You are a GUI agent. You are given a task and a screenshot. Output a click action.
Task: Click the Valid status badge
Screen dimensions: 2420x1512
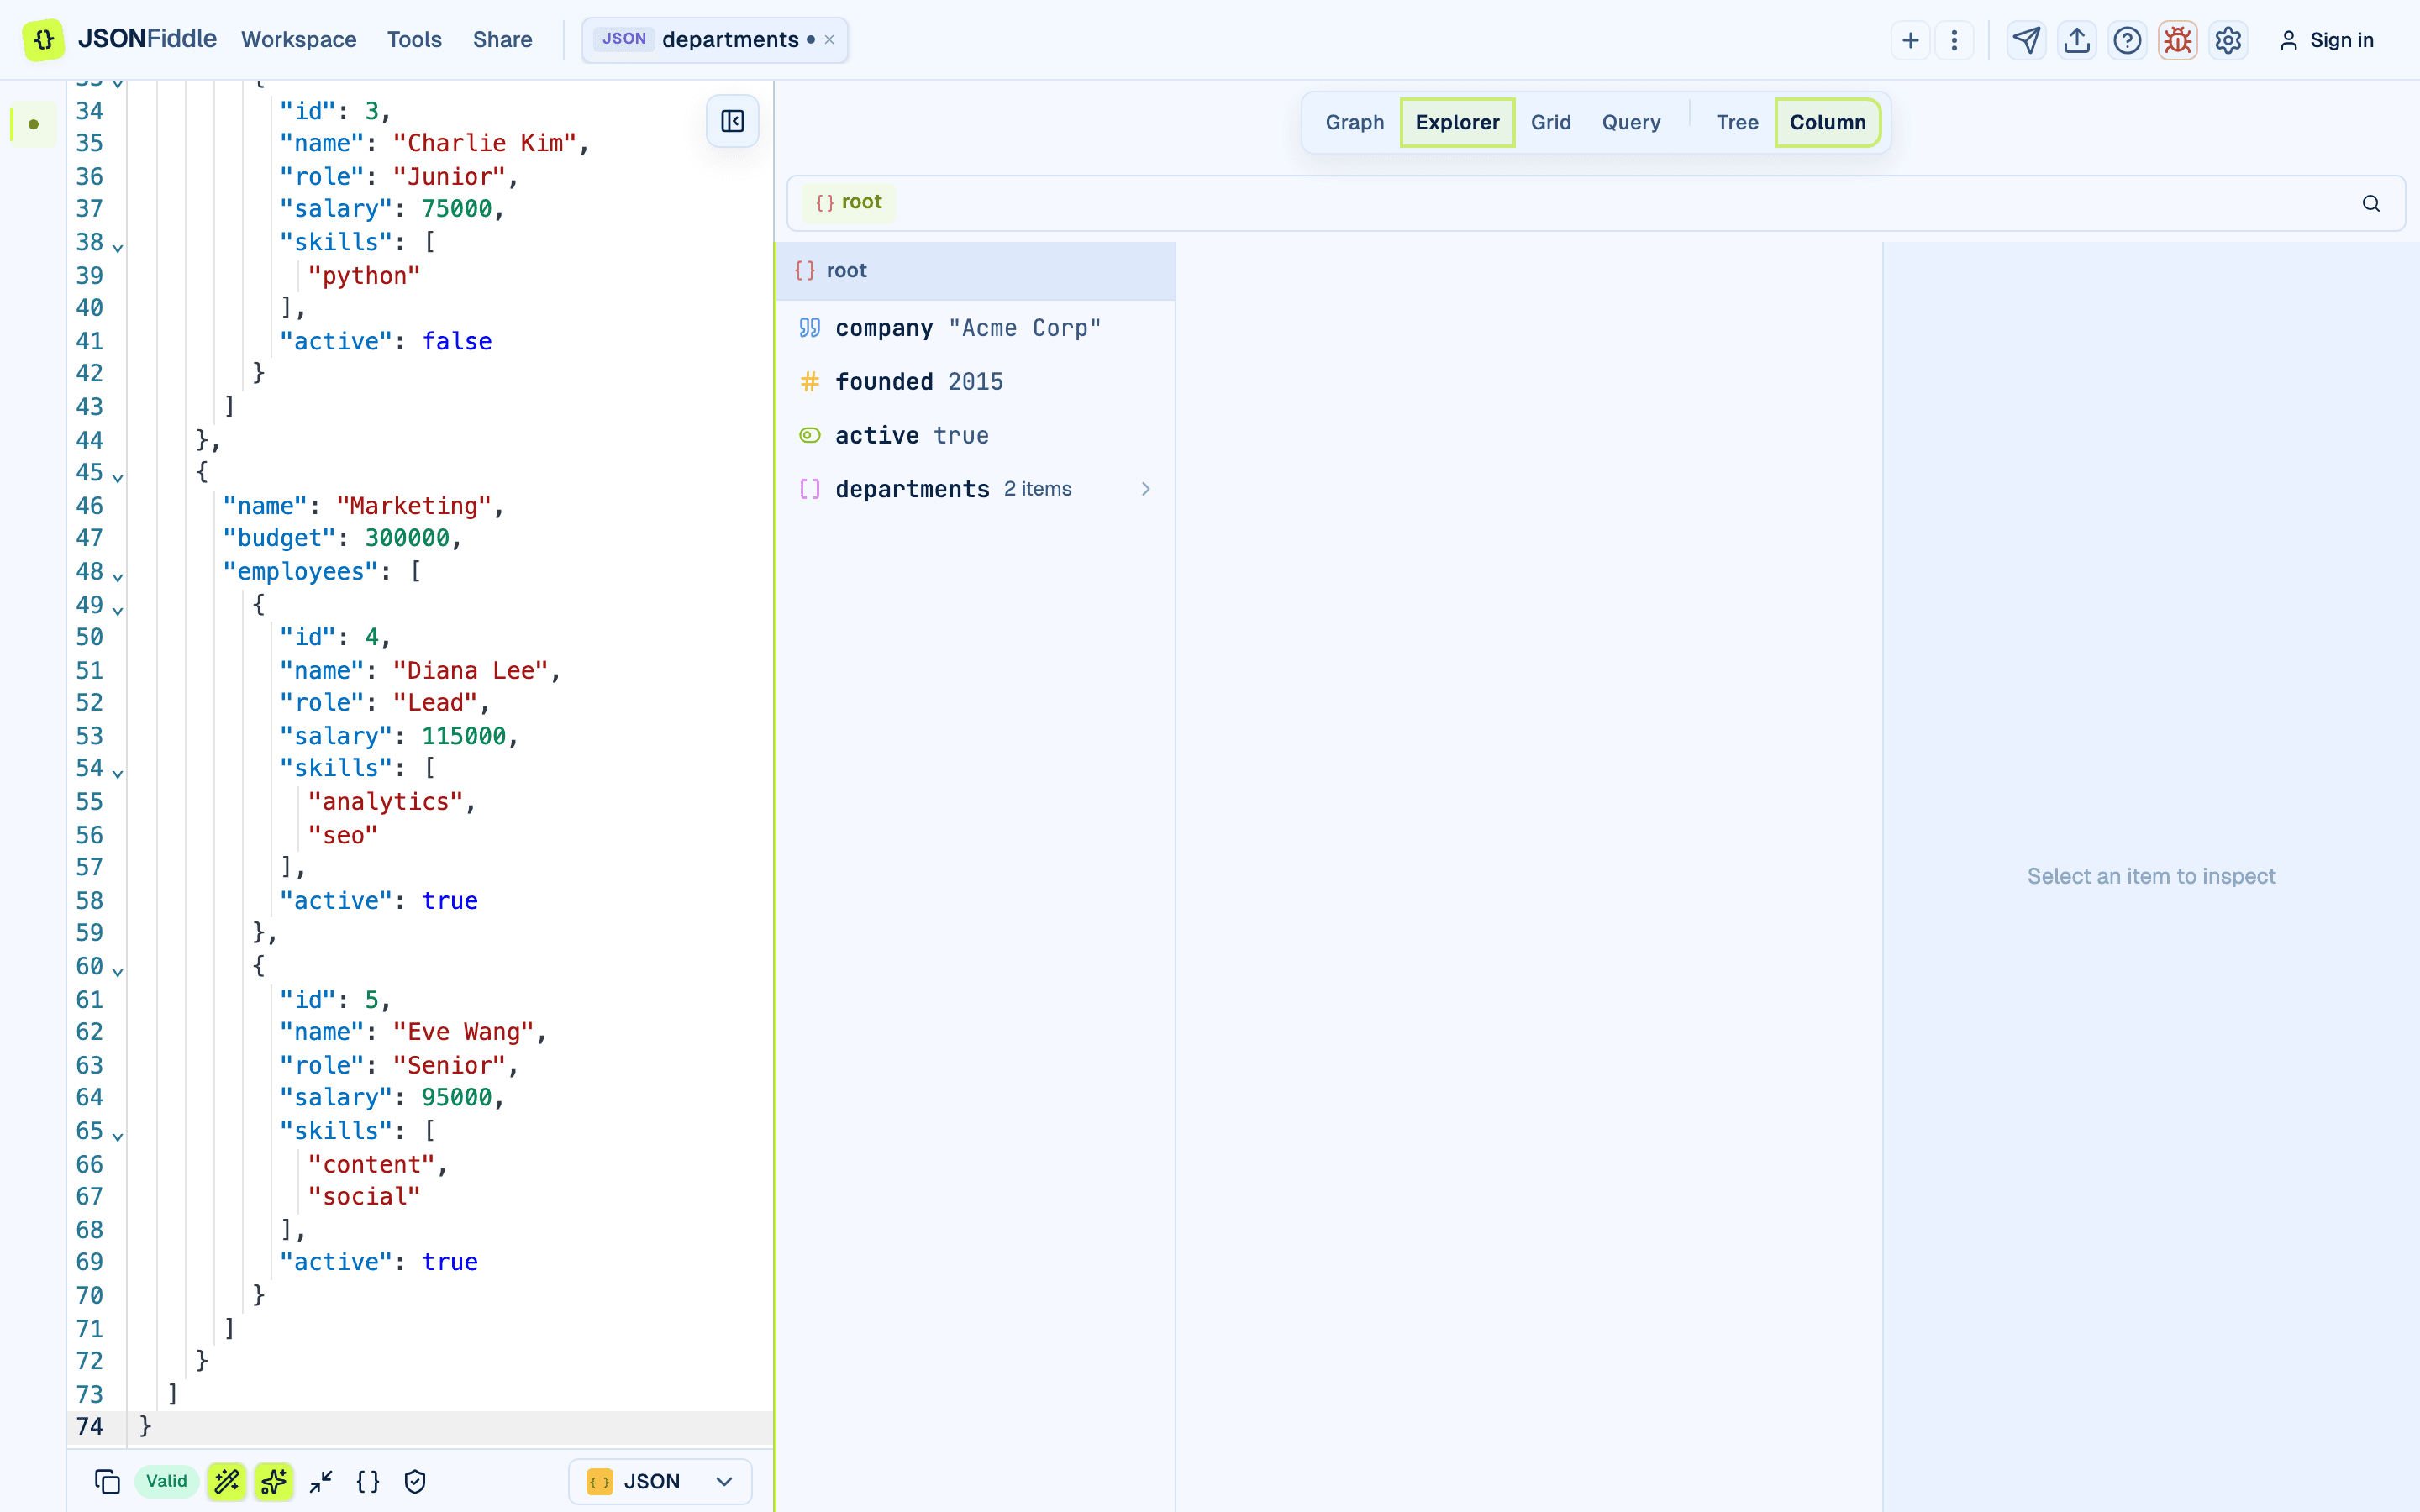tap(166, 1481)
